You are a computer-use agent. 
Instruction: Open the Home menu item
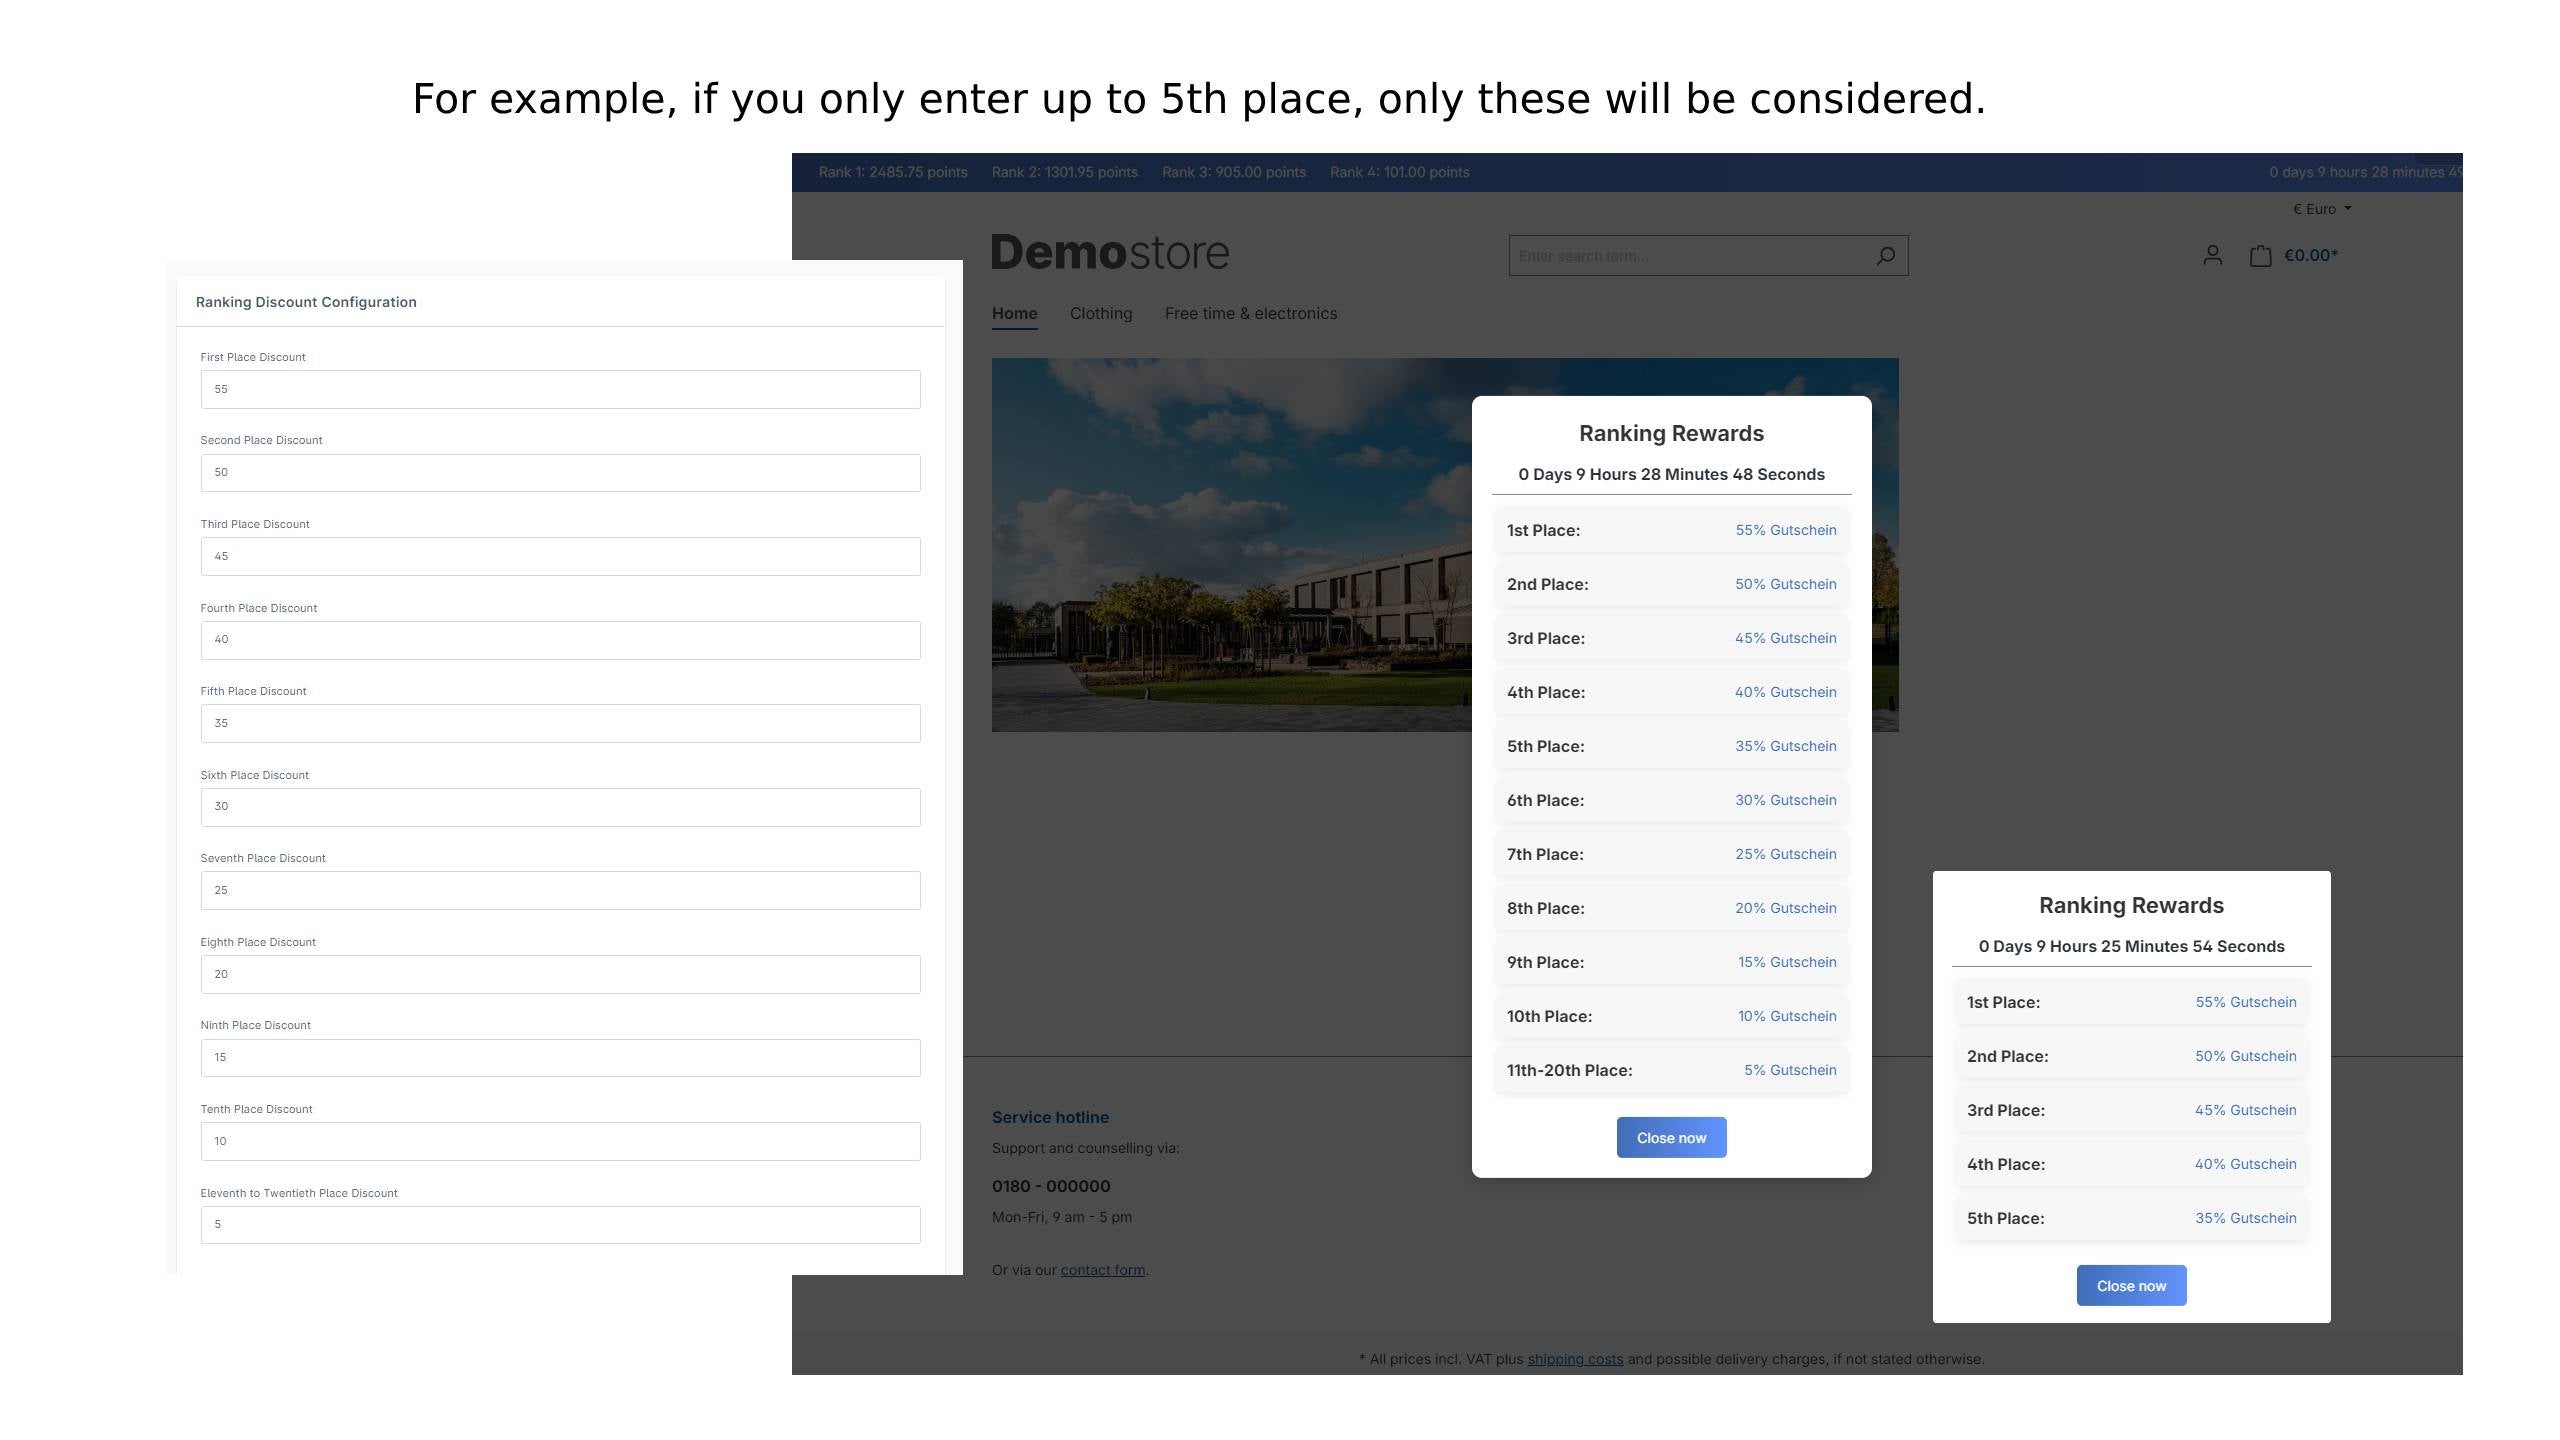[1014, 314]
